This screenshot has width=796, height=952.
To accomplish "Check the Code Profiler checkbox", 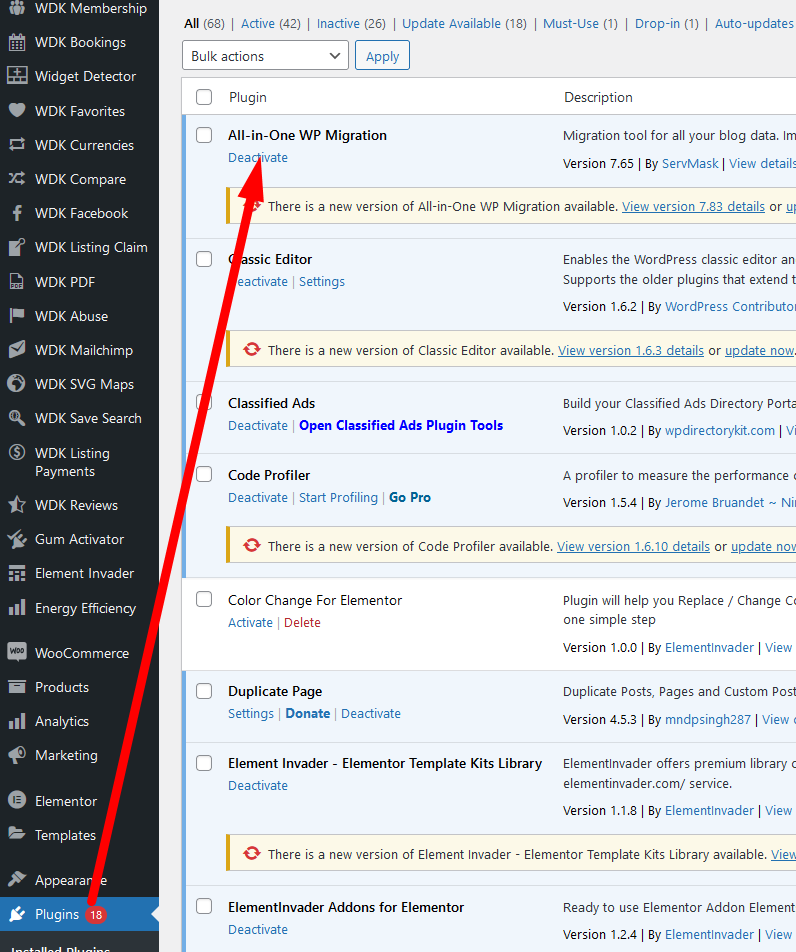I will point(204,474).
